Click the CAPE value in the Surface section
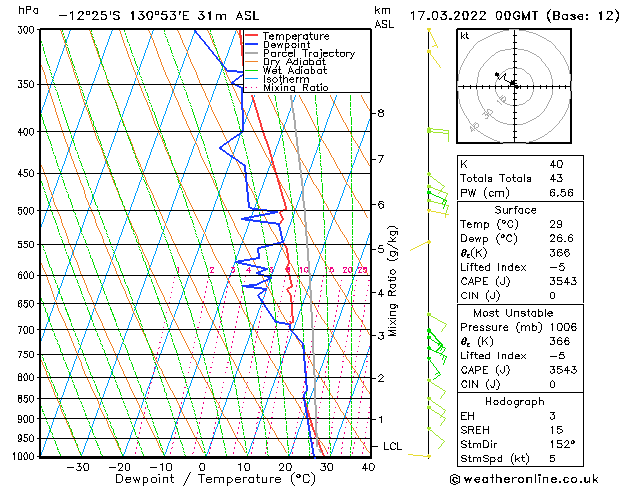This screenshot has height=486, width=629. coord(563,281)
